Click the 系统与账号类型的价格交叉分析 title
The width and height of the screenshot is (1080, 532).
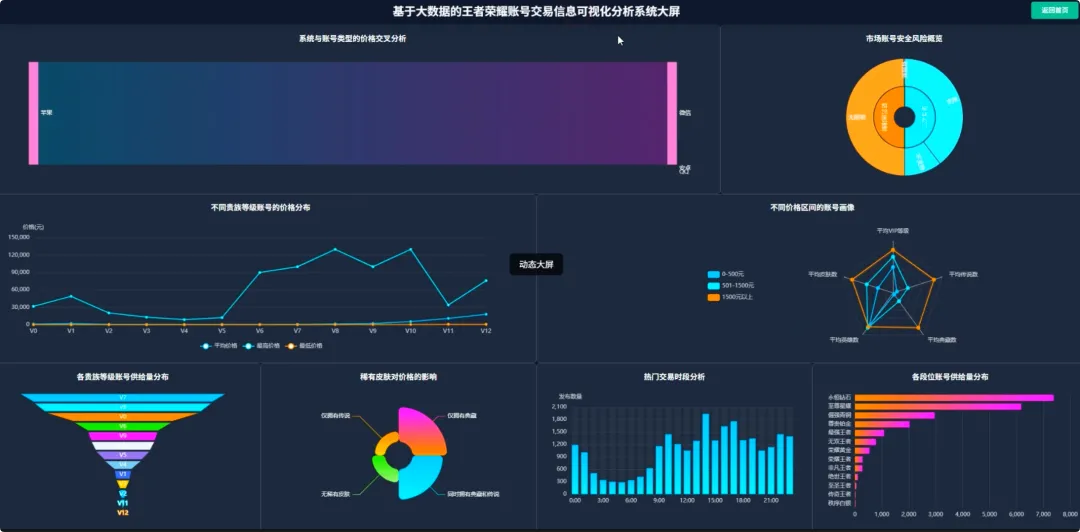point(353,39)
